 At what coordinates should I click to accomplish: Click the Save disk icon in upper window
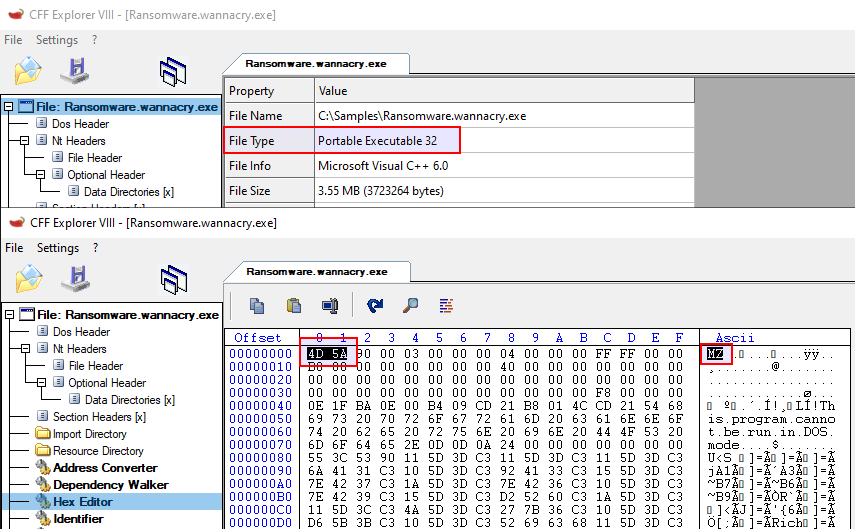click(x=75, y=71)
